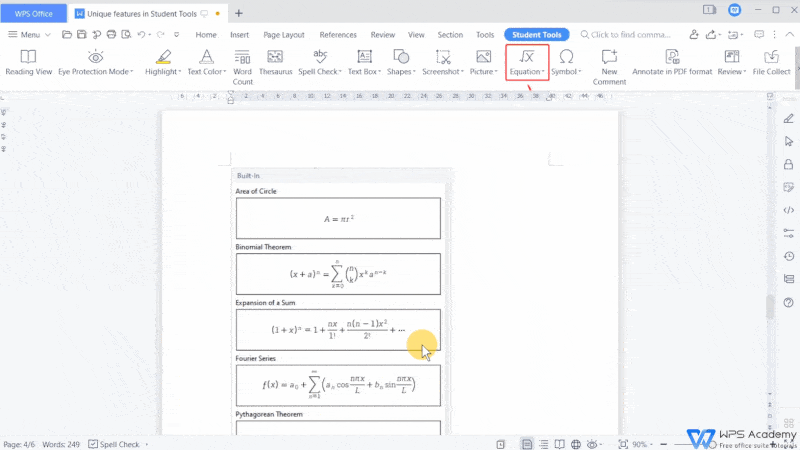
Task: Choose Annotate in PDF format
Action: click(x=672, y=62)
